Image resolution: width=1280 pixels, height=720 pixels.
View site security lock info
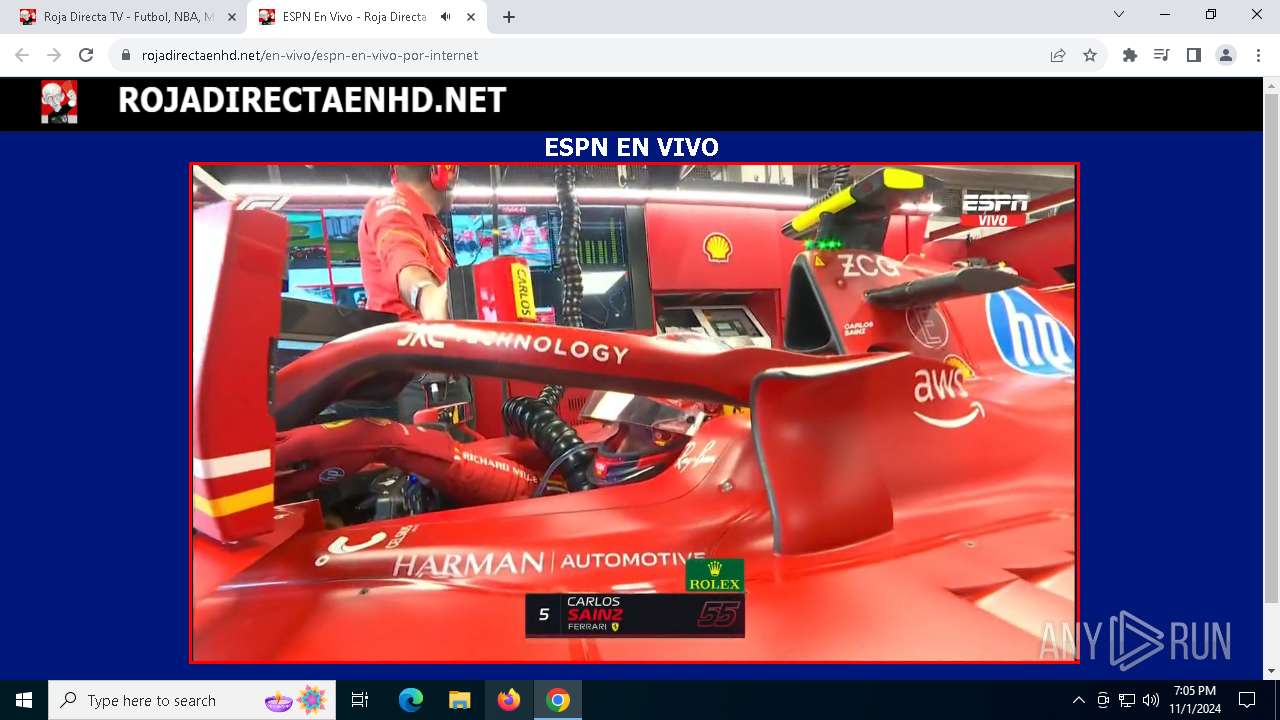[x=126, y=56]
